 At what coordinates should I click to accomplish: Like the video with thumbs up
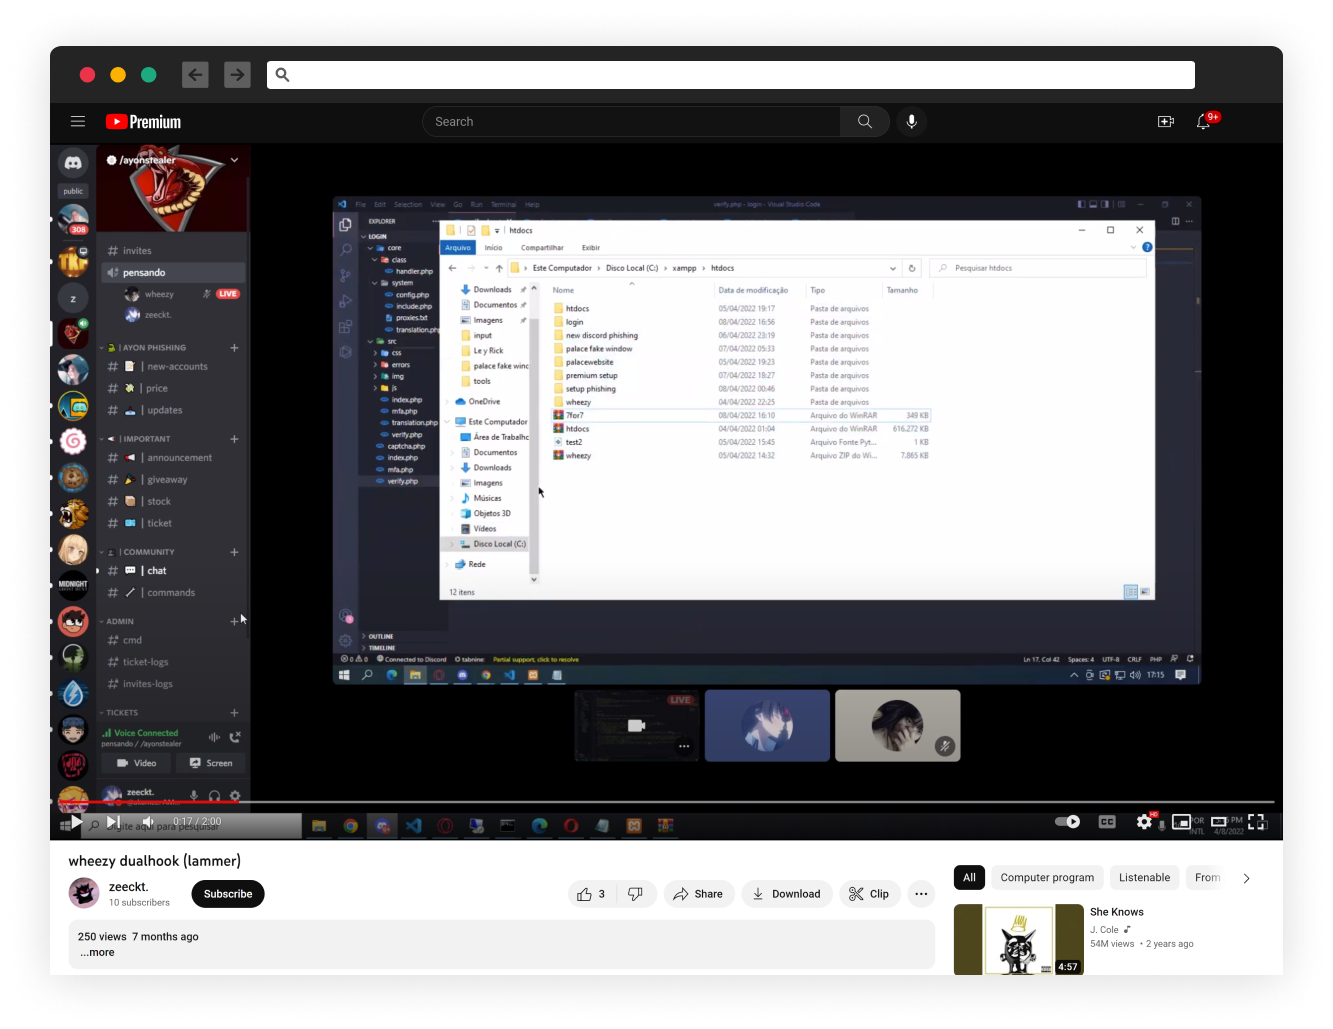591,894
